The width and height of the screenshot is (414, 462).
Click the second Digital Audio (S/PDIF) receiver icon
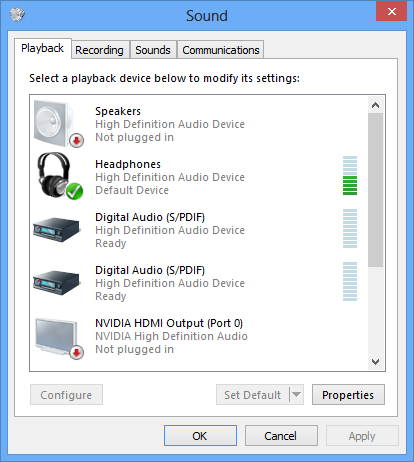pyautogui.click(x=57, y=282)
